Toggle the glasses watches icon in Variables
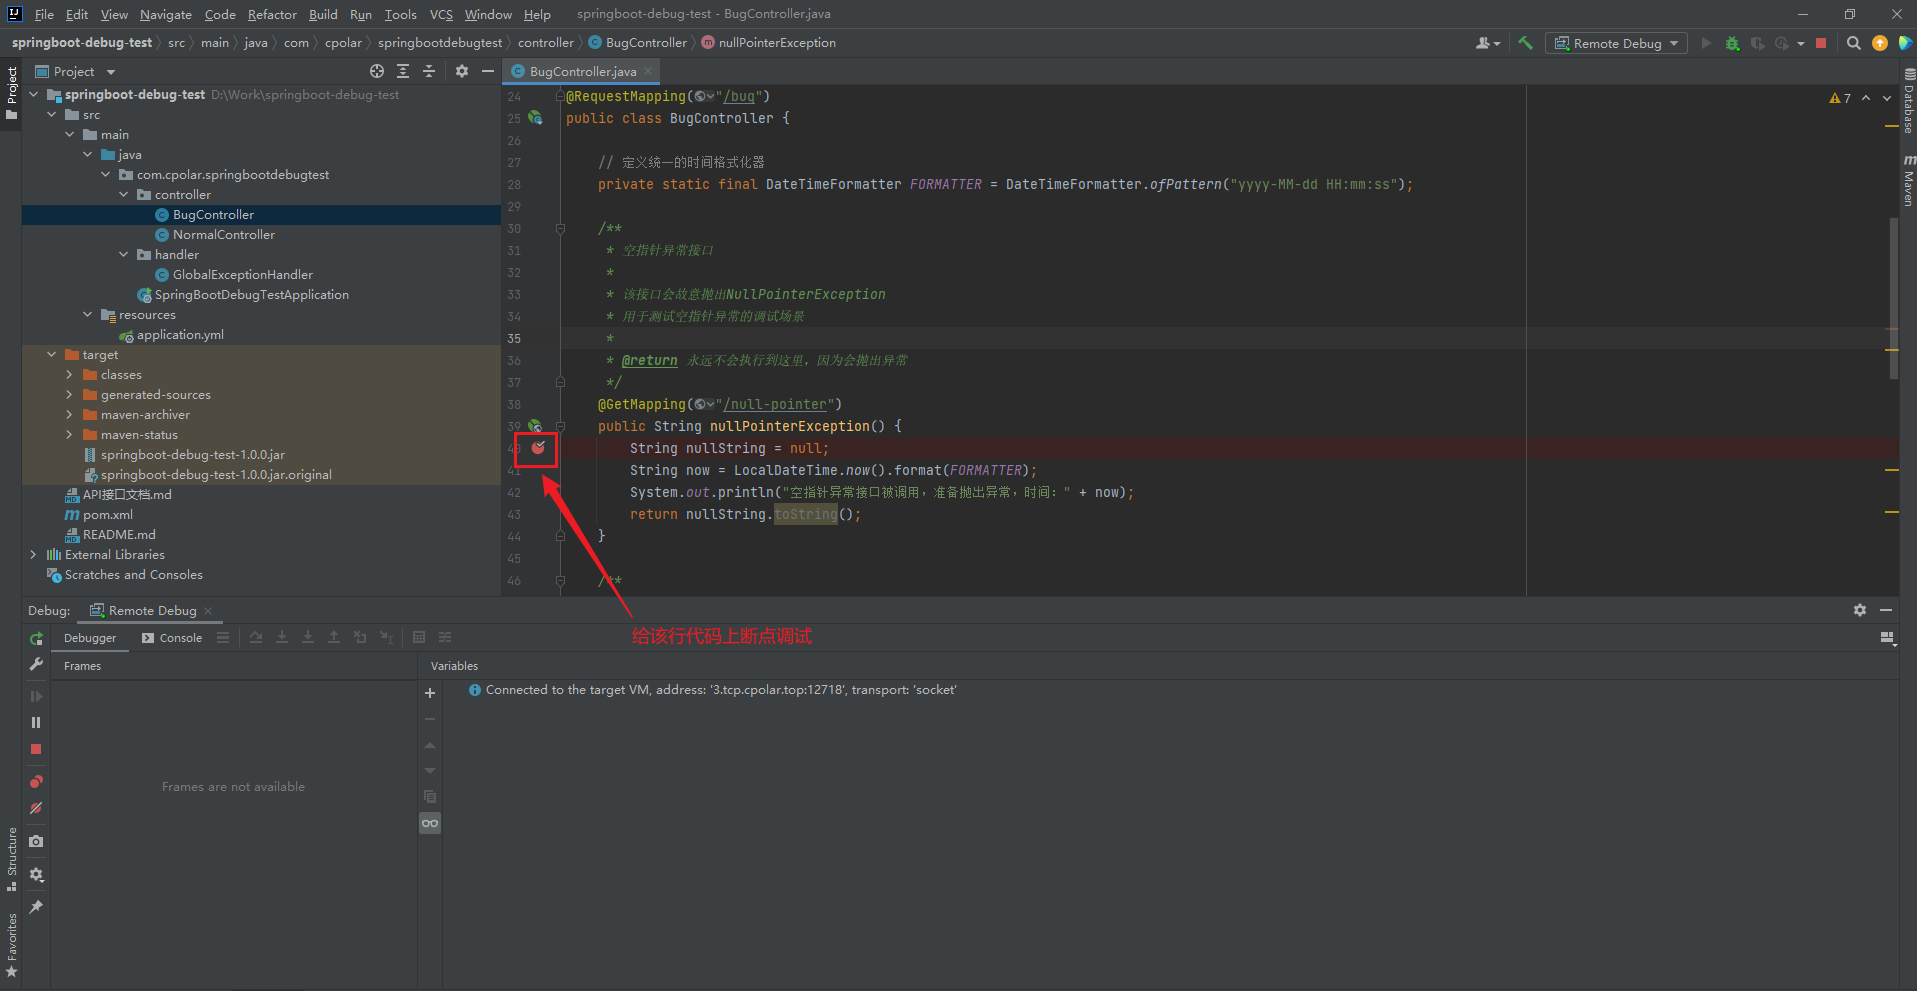 tap(430, 823)
